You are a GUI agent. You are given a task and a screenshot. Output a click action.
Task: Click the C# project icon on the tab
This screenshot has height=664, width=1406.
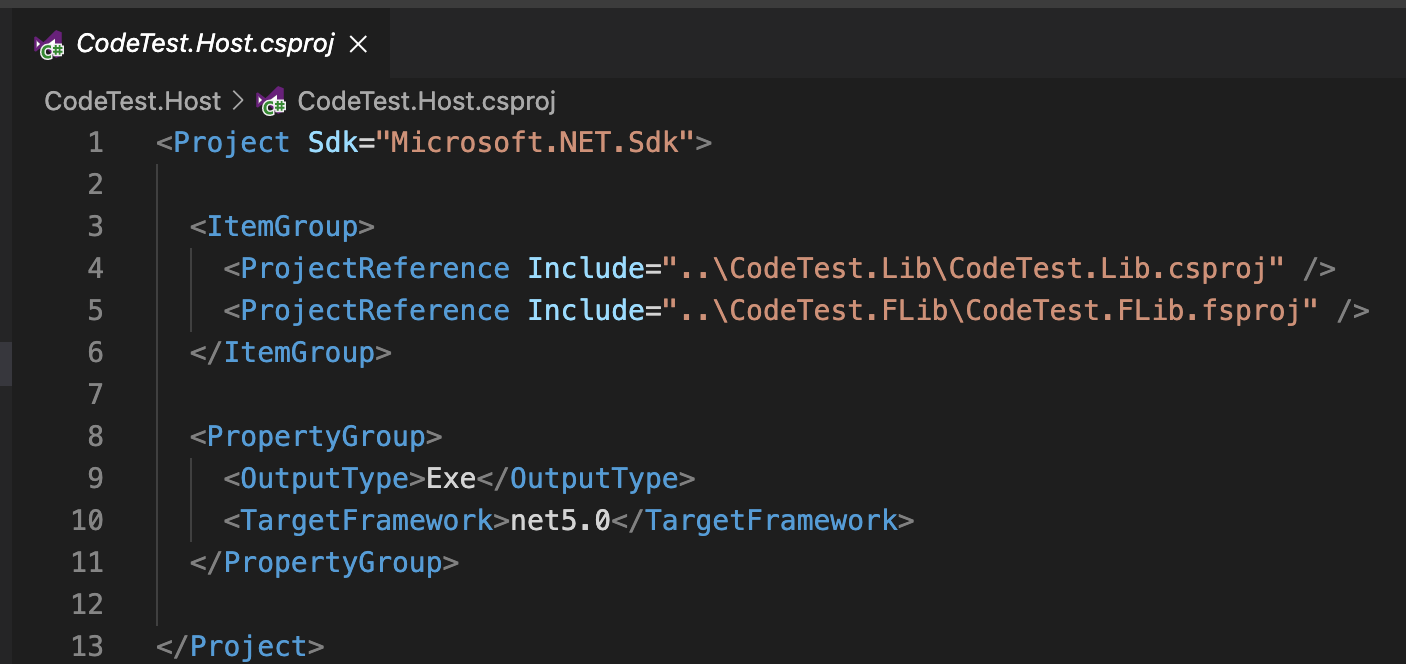(x=47, y=43)
